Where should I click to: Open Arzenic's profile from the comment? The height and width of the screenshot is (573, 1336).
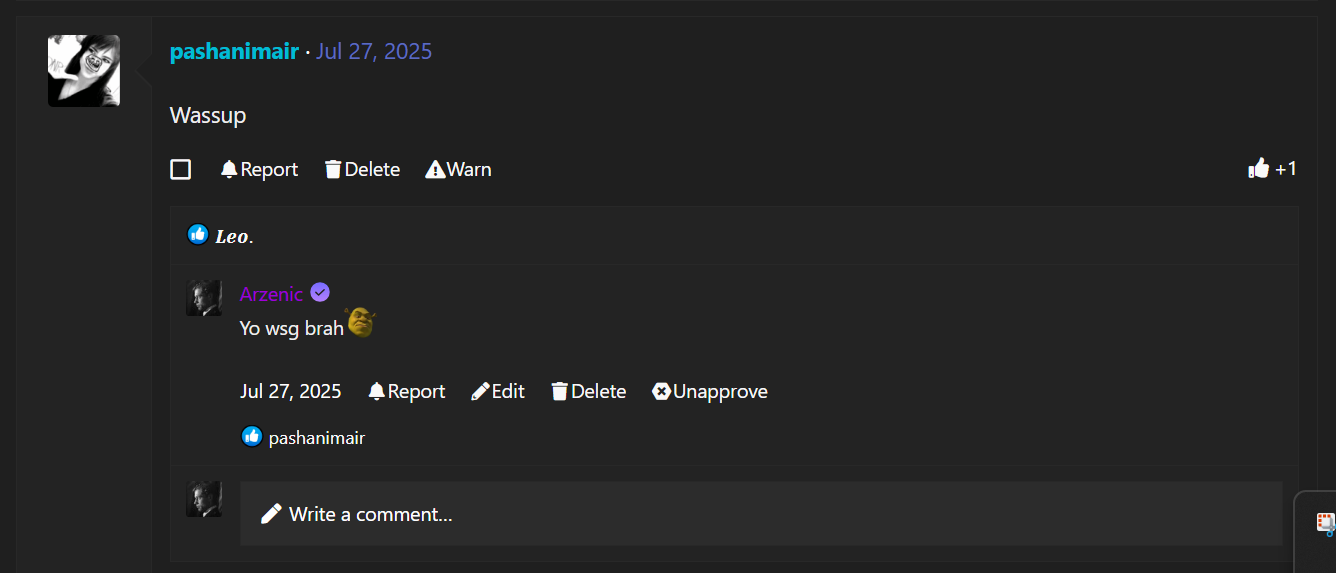click(271, 294)
